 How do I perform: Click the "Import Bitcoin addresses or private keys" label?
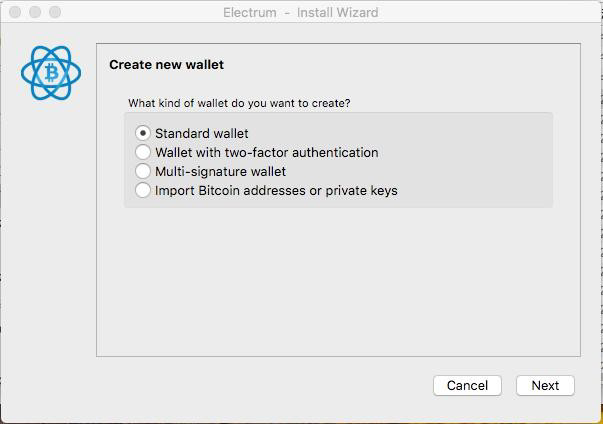[x=276, y=190]
